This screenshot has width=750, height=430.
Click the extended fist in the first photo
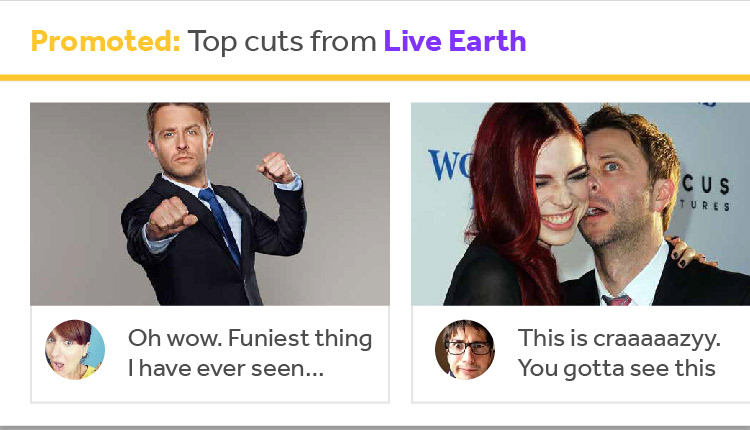[171, 218]
